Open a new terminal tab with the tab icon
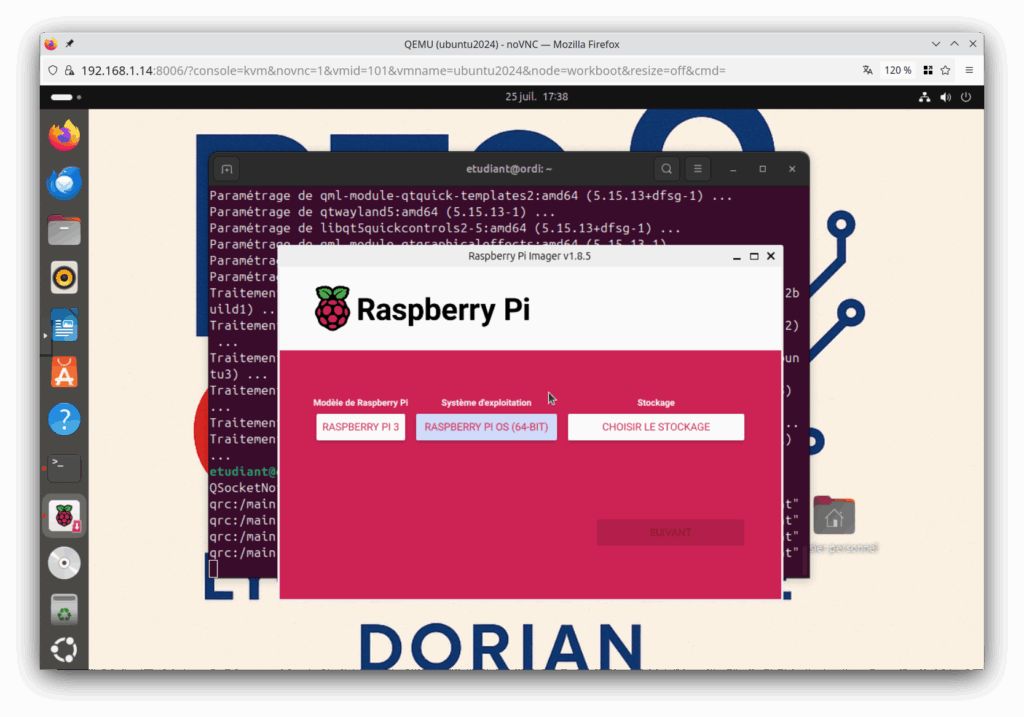The width and height of the screenshot is (1024, 717). tap(227, 169)
